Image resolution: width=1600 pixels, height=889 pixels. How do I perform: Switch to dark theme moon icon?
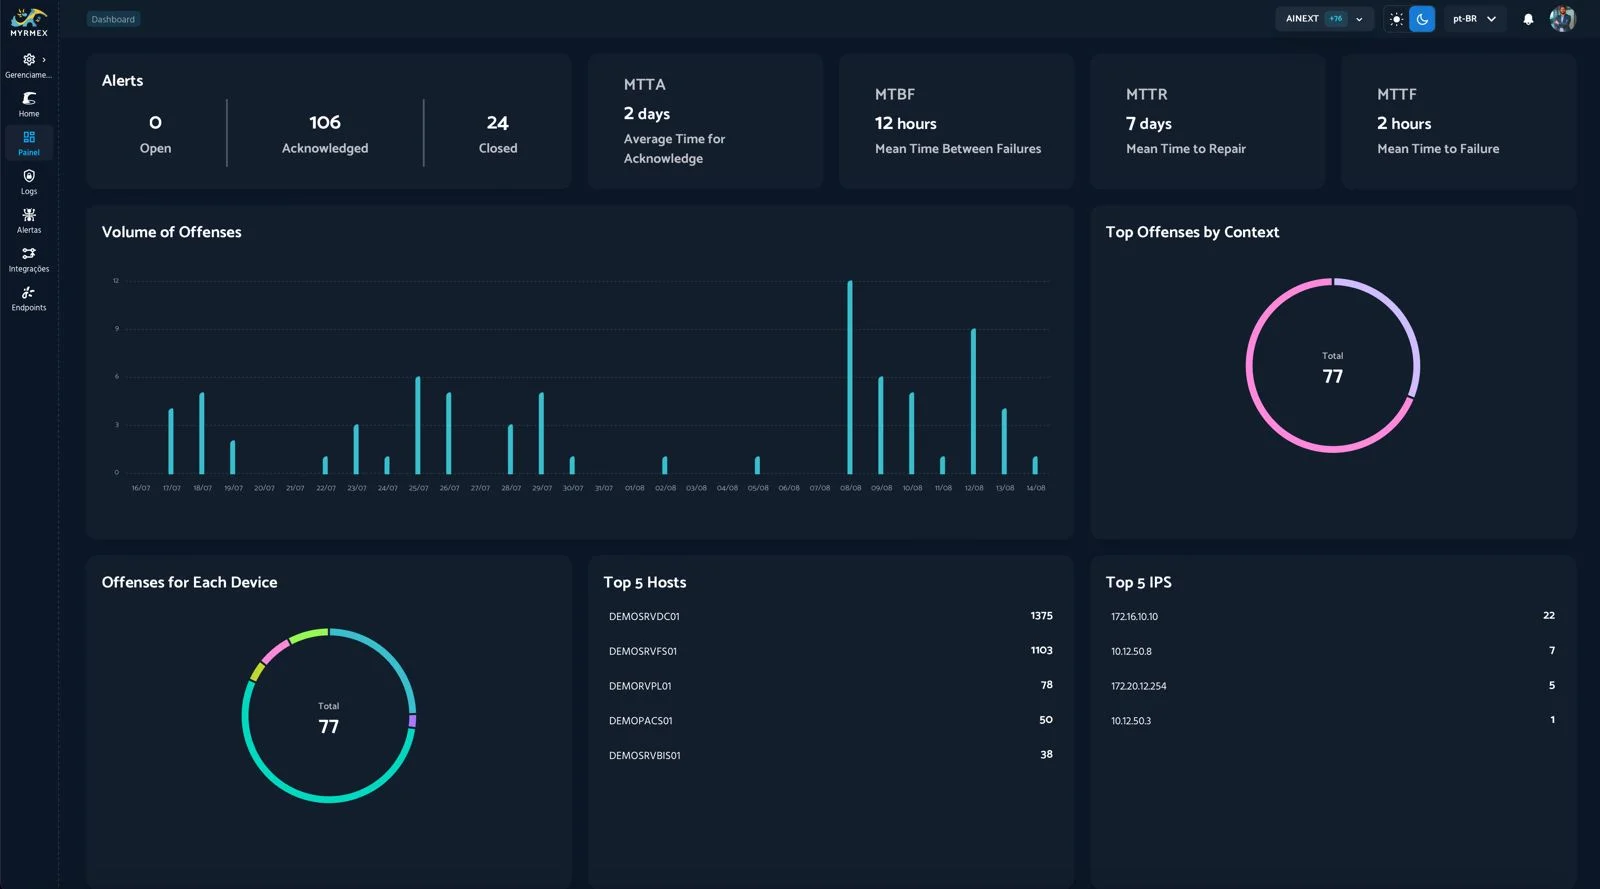(1422, 19)
